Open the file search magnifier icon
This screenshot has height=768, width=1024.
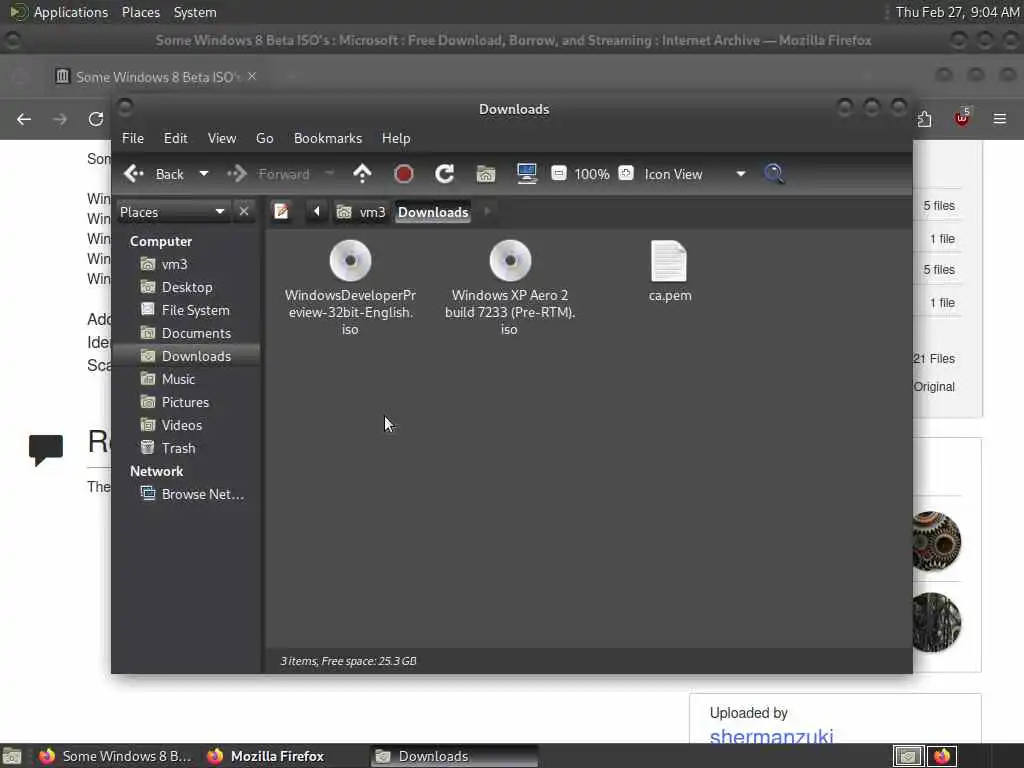coord(774,174)
